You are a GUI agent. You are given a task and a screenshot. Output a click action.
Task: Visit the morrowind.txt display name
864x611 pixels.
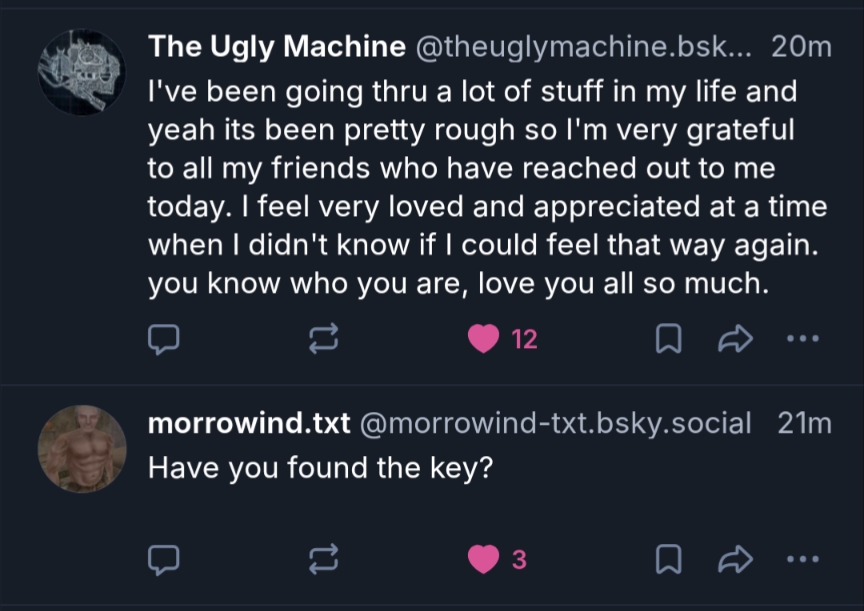click(x=249, y=423)
